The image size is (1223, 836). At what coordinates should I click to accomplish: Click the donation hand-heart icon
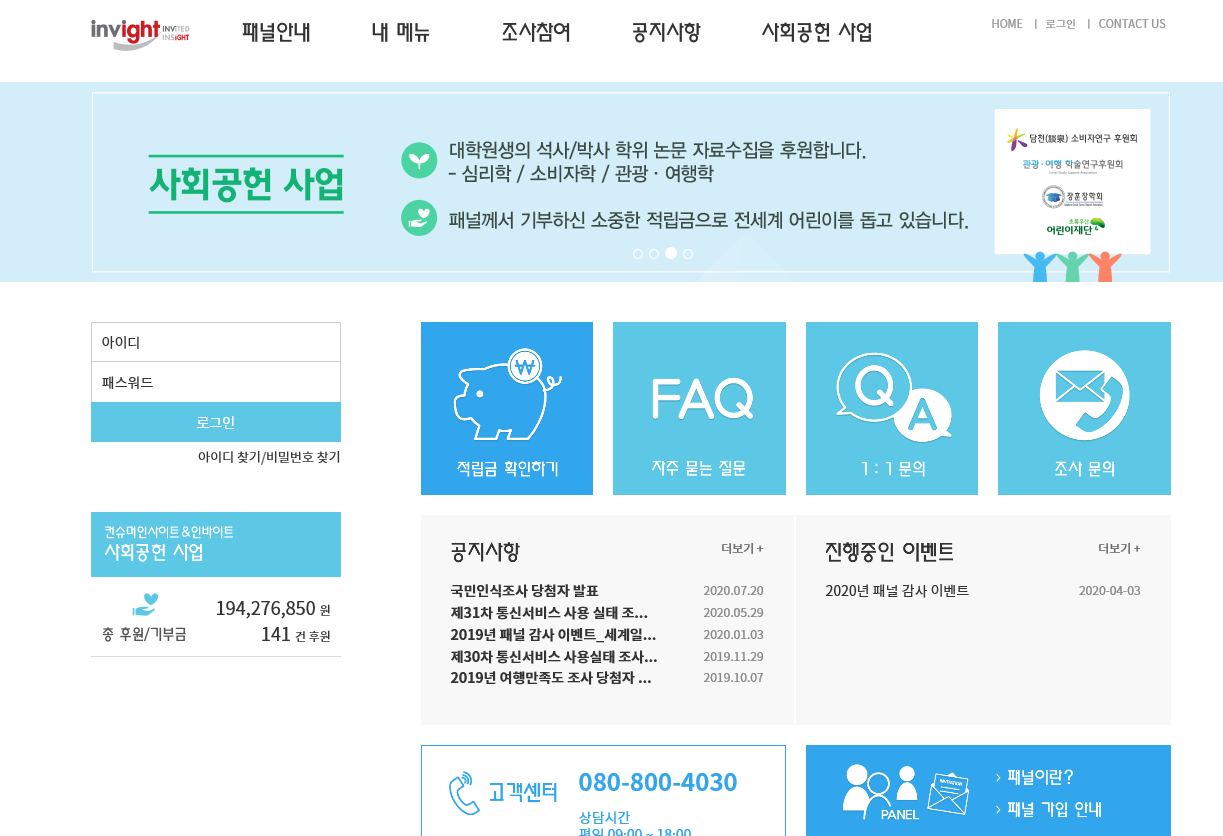pyautogui.click(x=145, y=605)
